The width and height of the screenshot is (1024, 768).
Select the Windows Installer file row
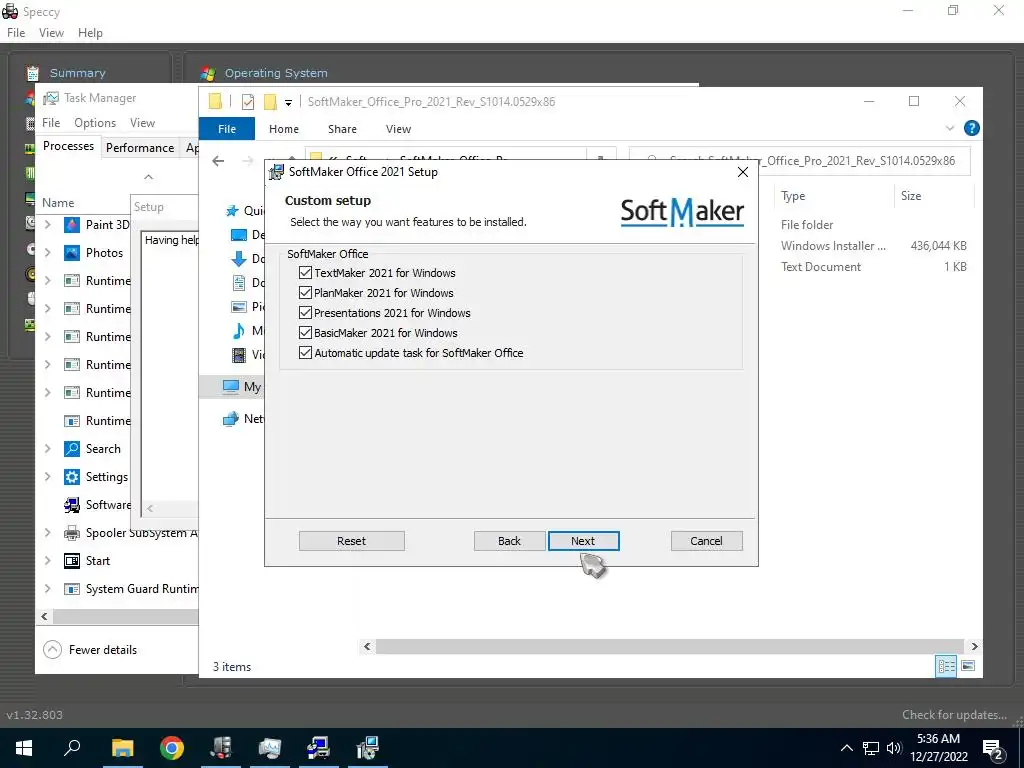pos(873,246)
